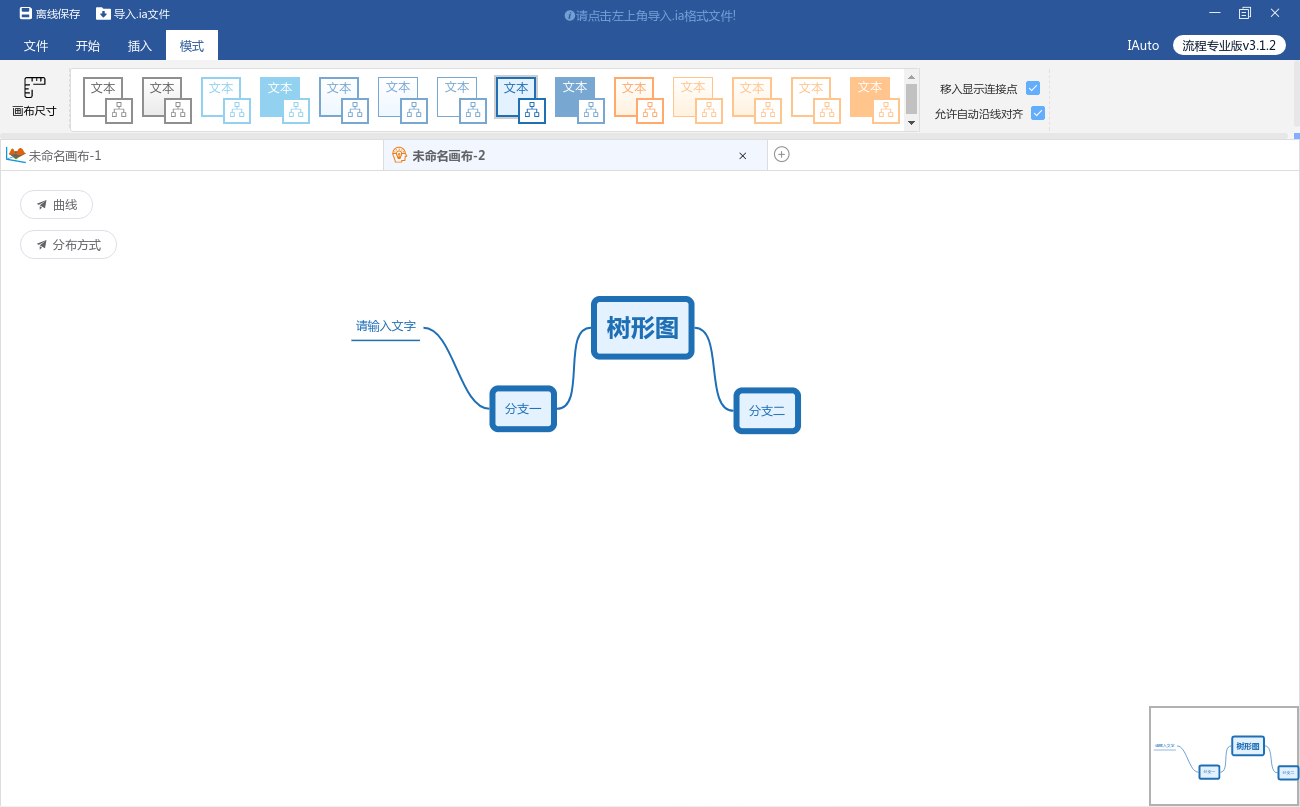The width and height of the screenshot is (1300, 807).
Task: Switch to the 未命名画布-1 canvas tab
Action: click(x=65, y=156)
